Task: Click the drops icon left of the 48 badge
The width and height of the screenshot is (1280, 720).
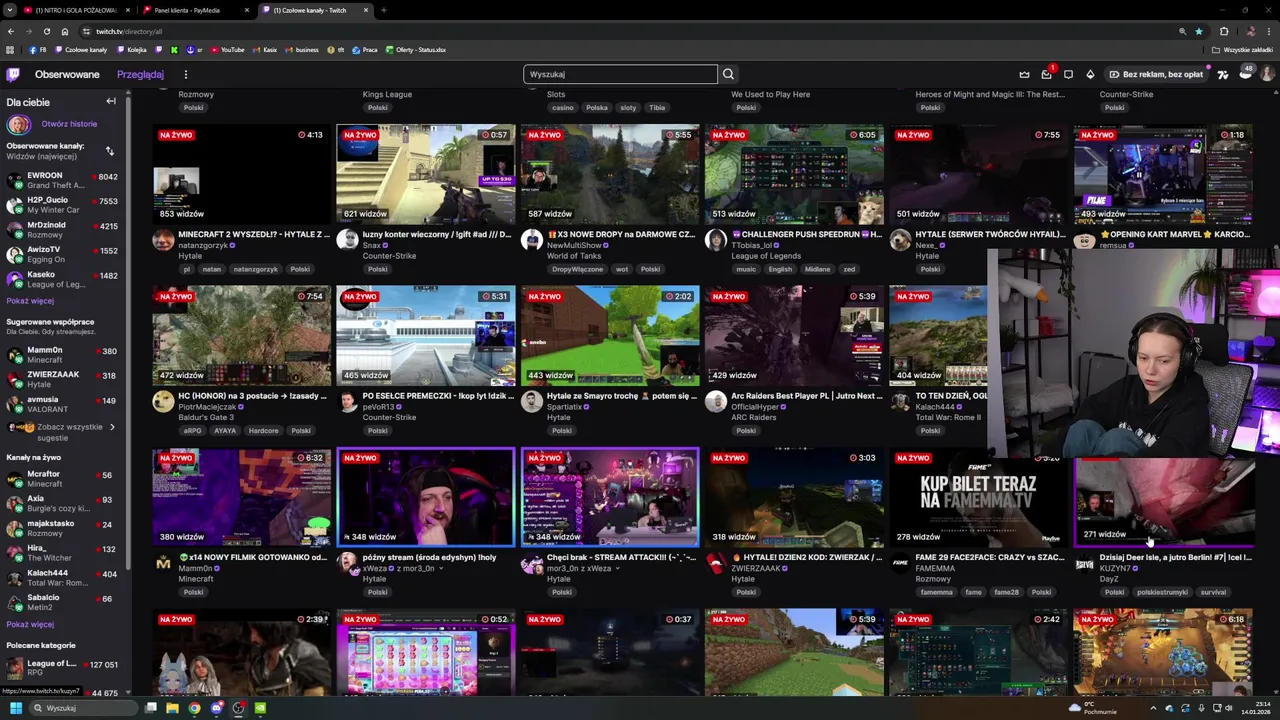Action: click(x=1222, y=74)
